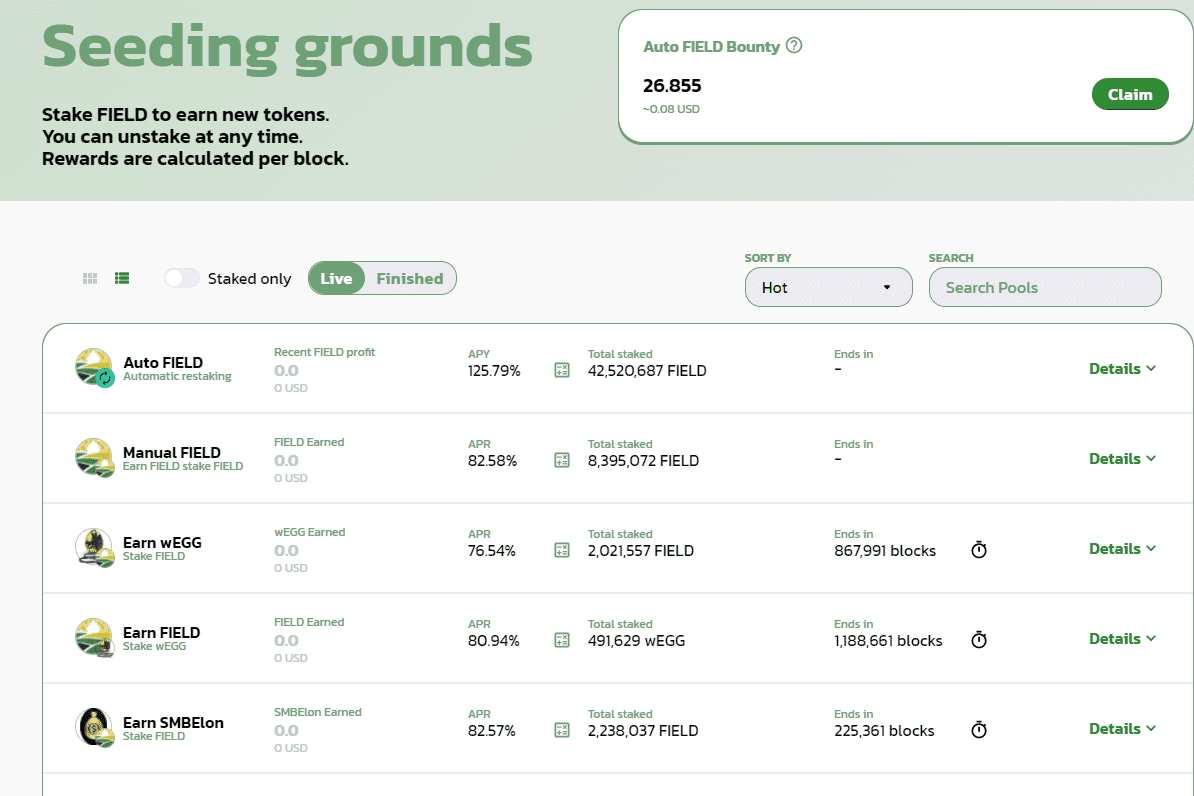Click the Search Pools input field
1194x796 pixels.
tap(1044, 287)
